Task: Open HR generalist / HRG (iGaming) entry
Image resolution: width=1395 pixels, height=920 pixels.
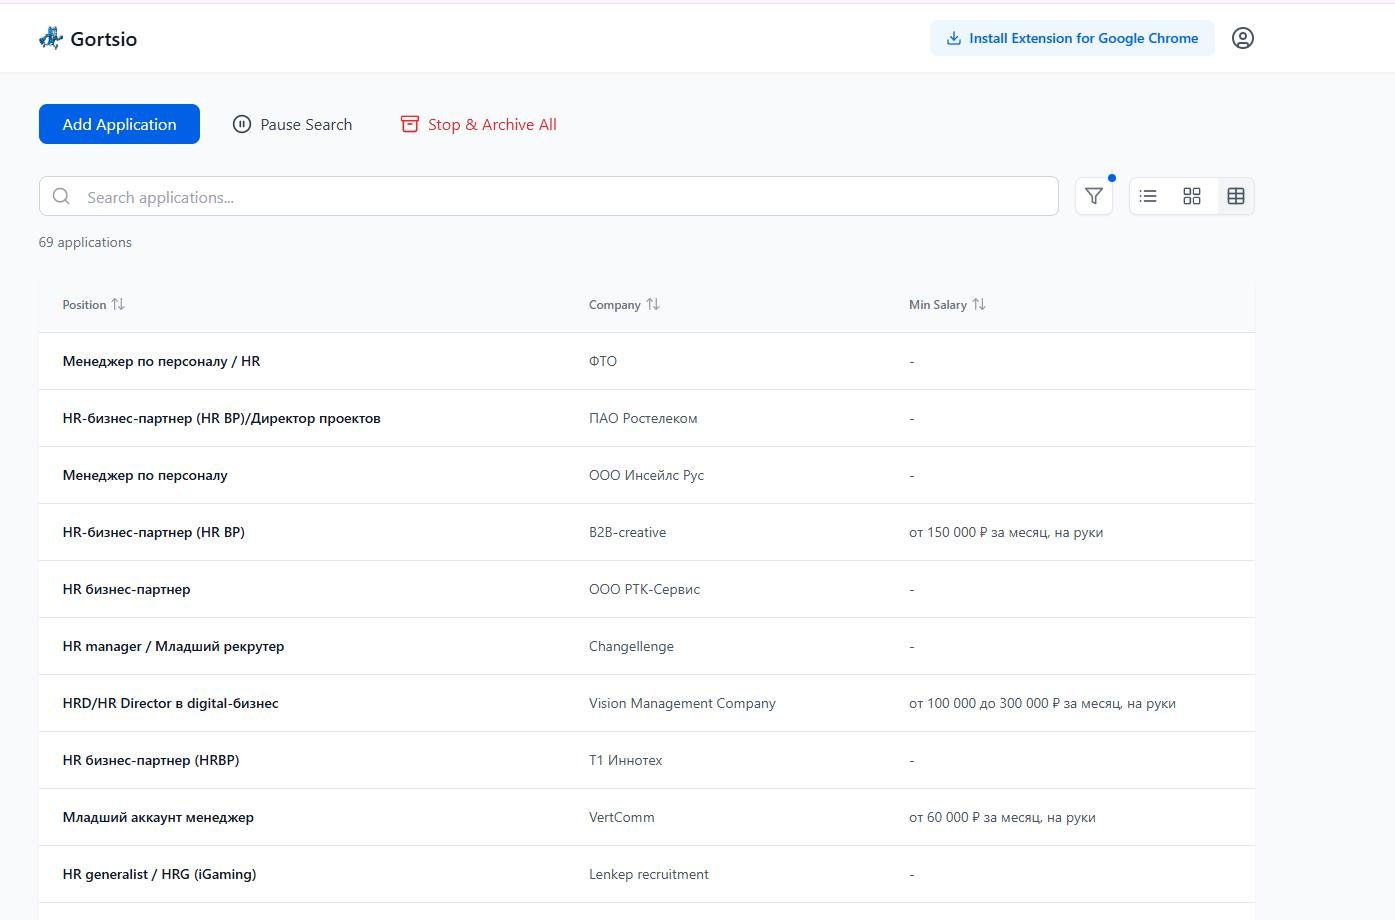Action: [159, 874]
